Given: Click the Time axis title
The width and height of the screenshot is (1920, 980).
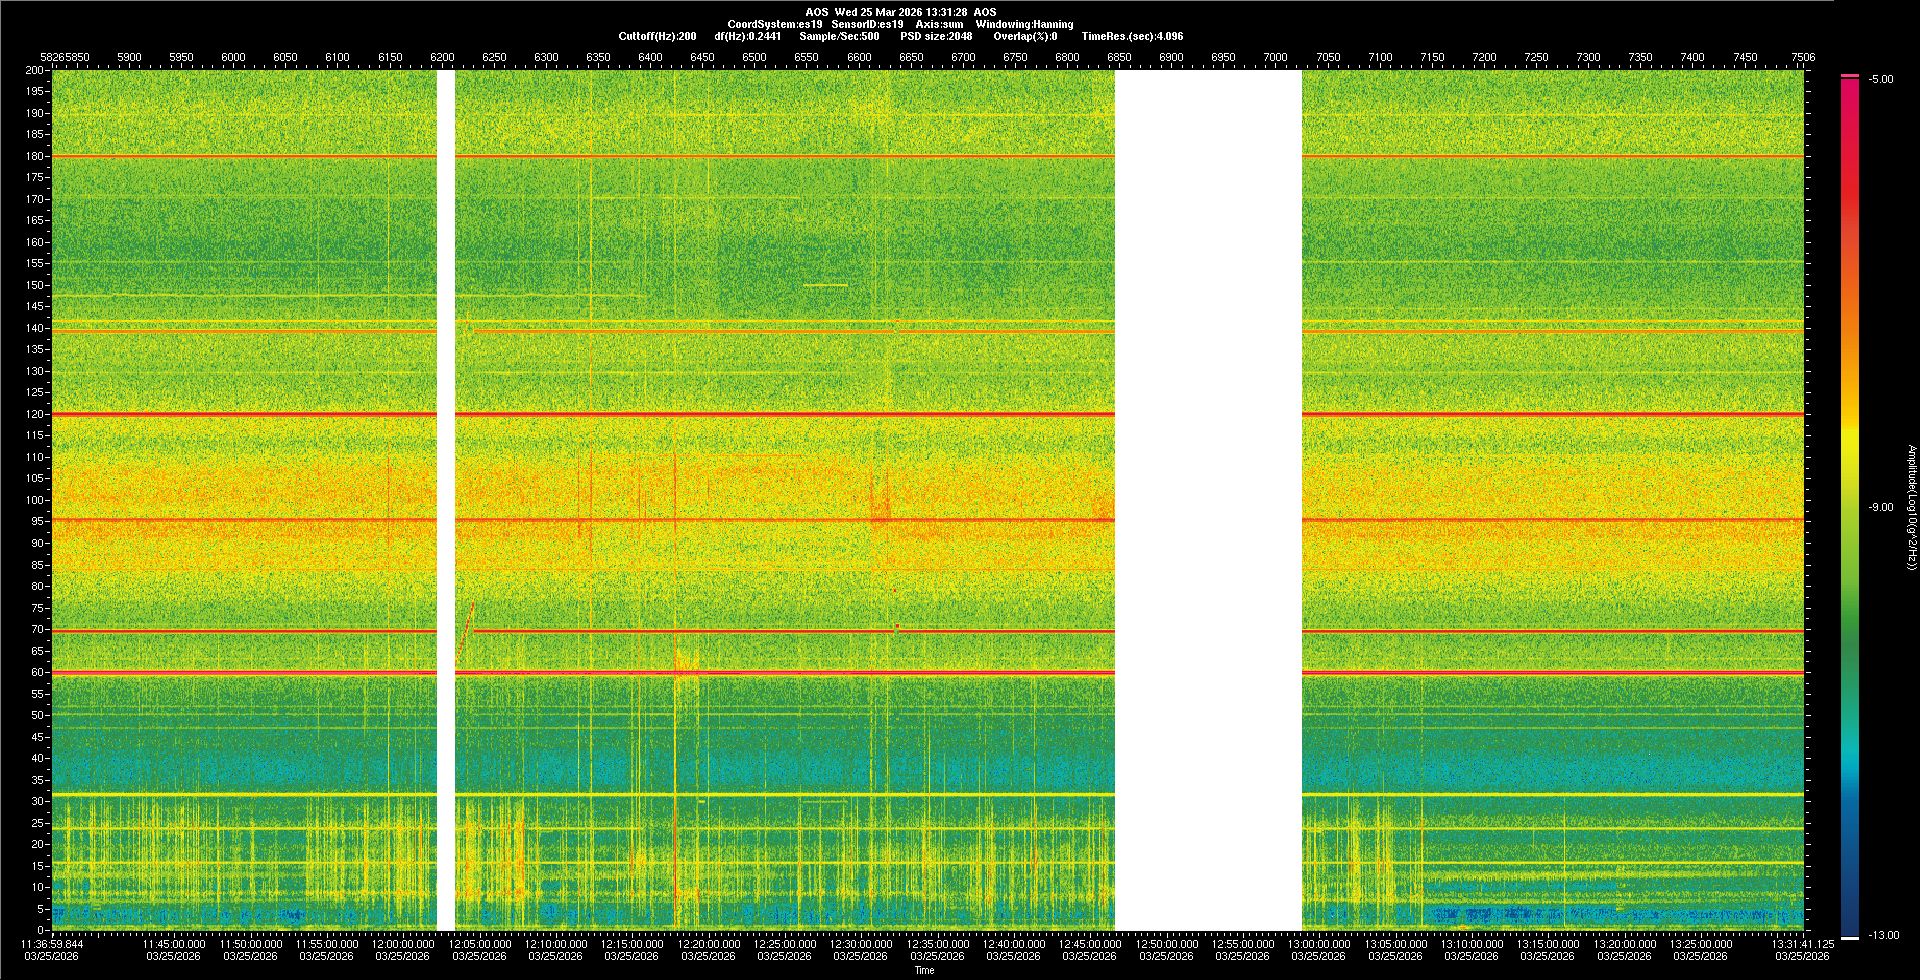Looking at the screenshot, I should pyautogui.click(x=924, y=970).
